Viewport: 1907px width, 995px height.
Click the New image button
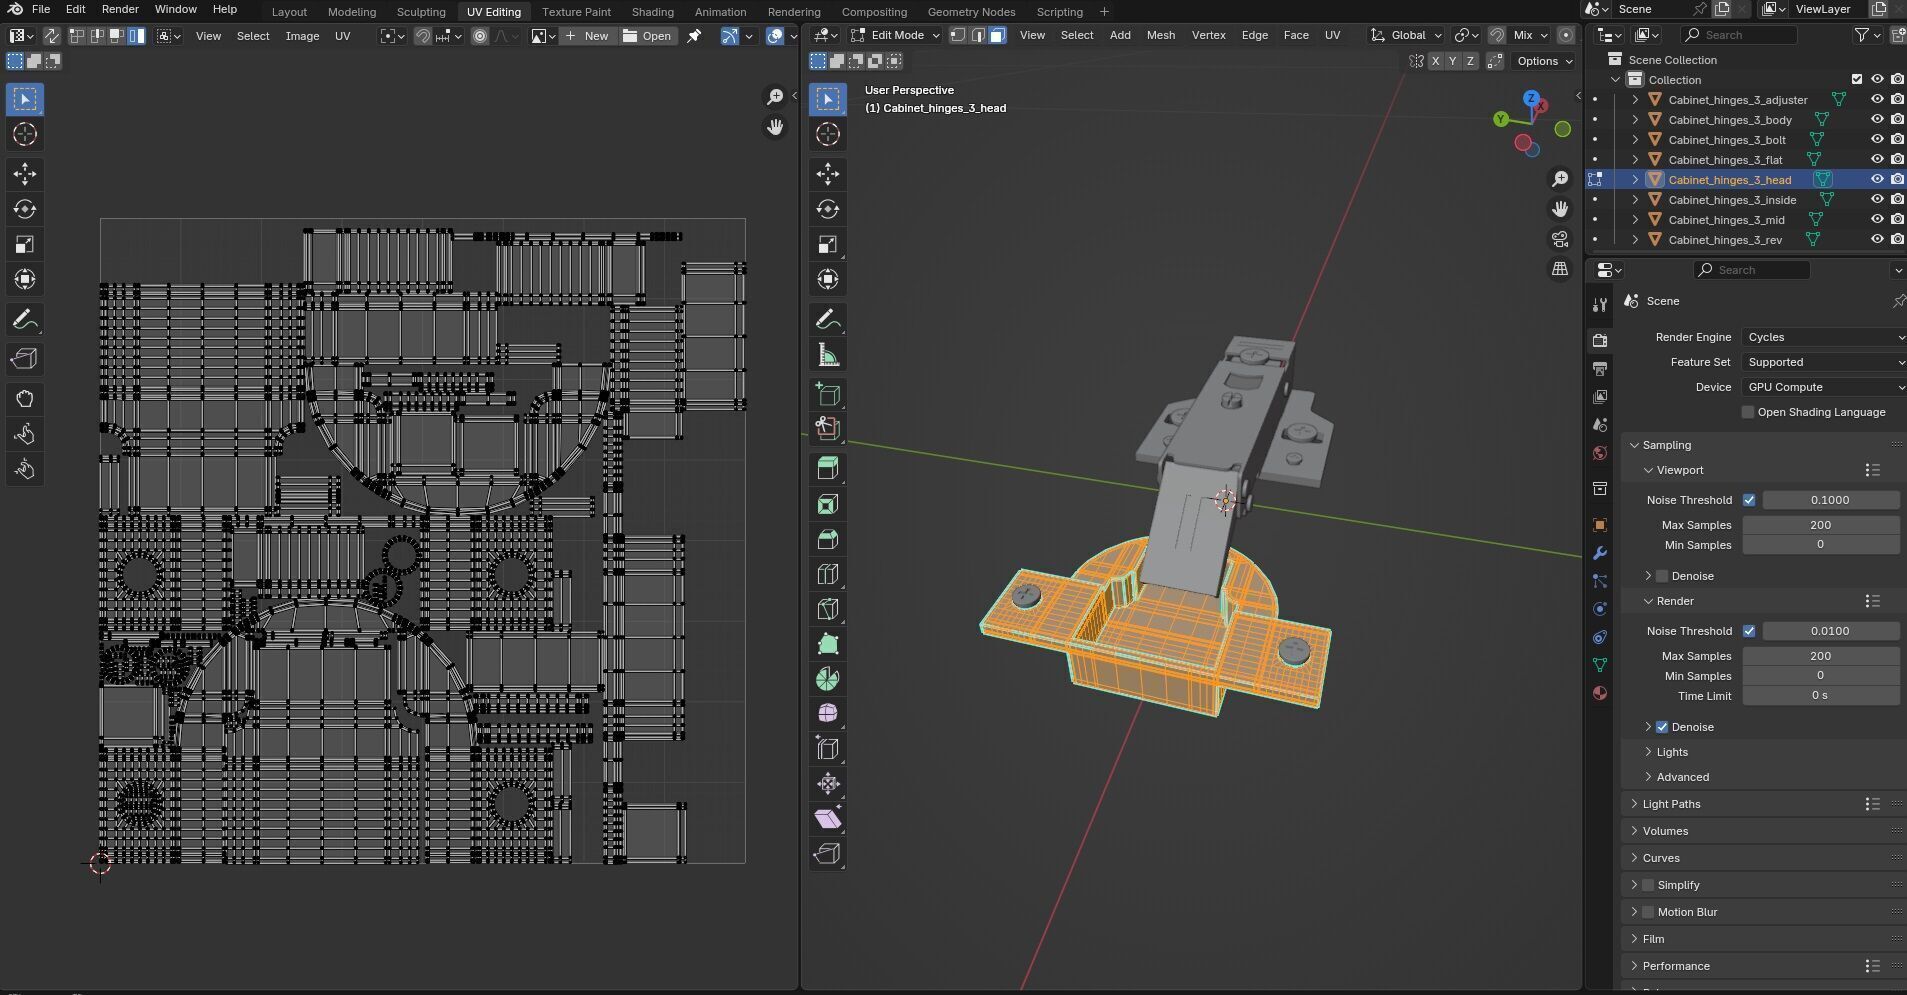point(587,36)
